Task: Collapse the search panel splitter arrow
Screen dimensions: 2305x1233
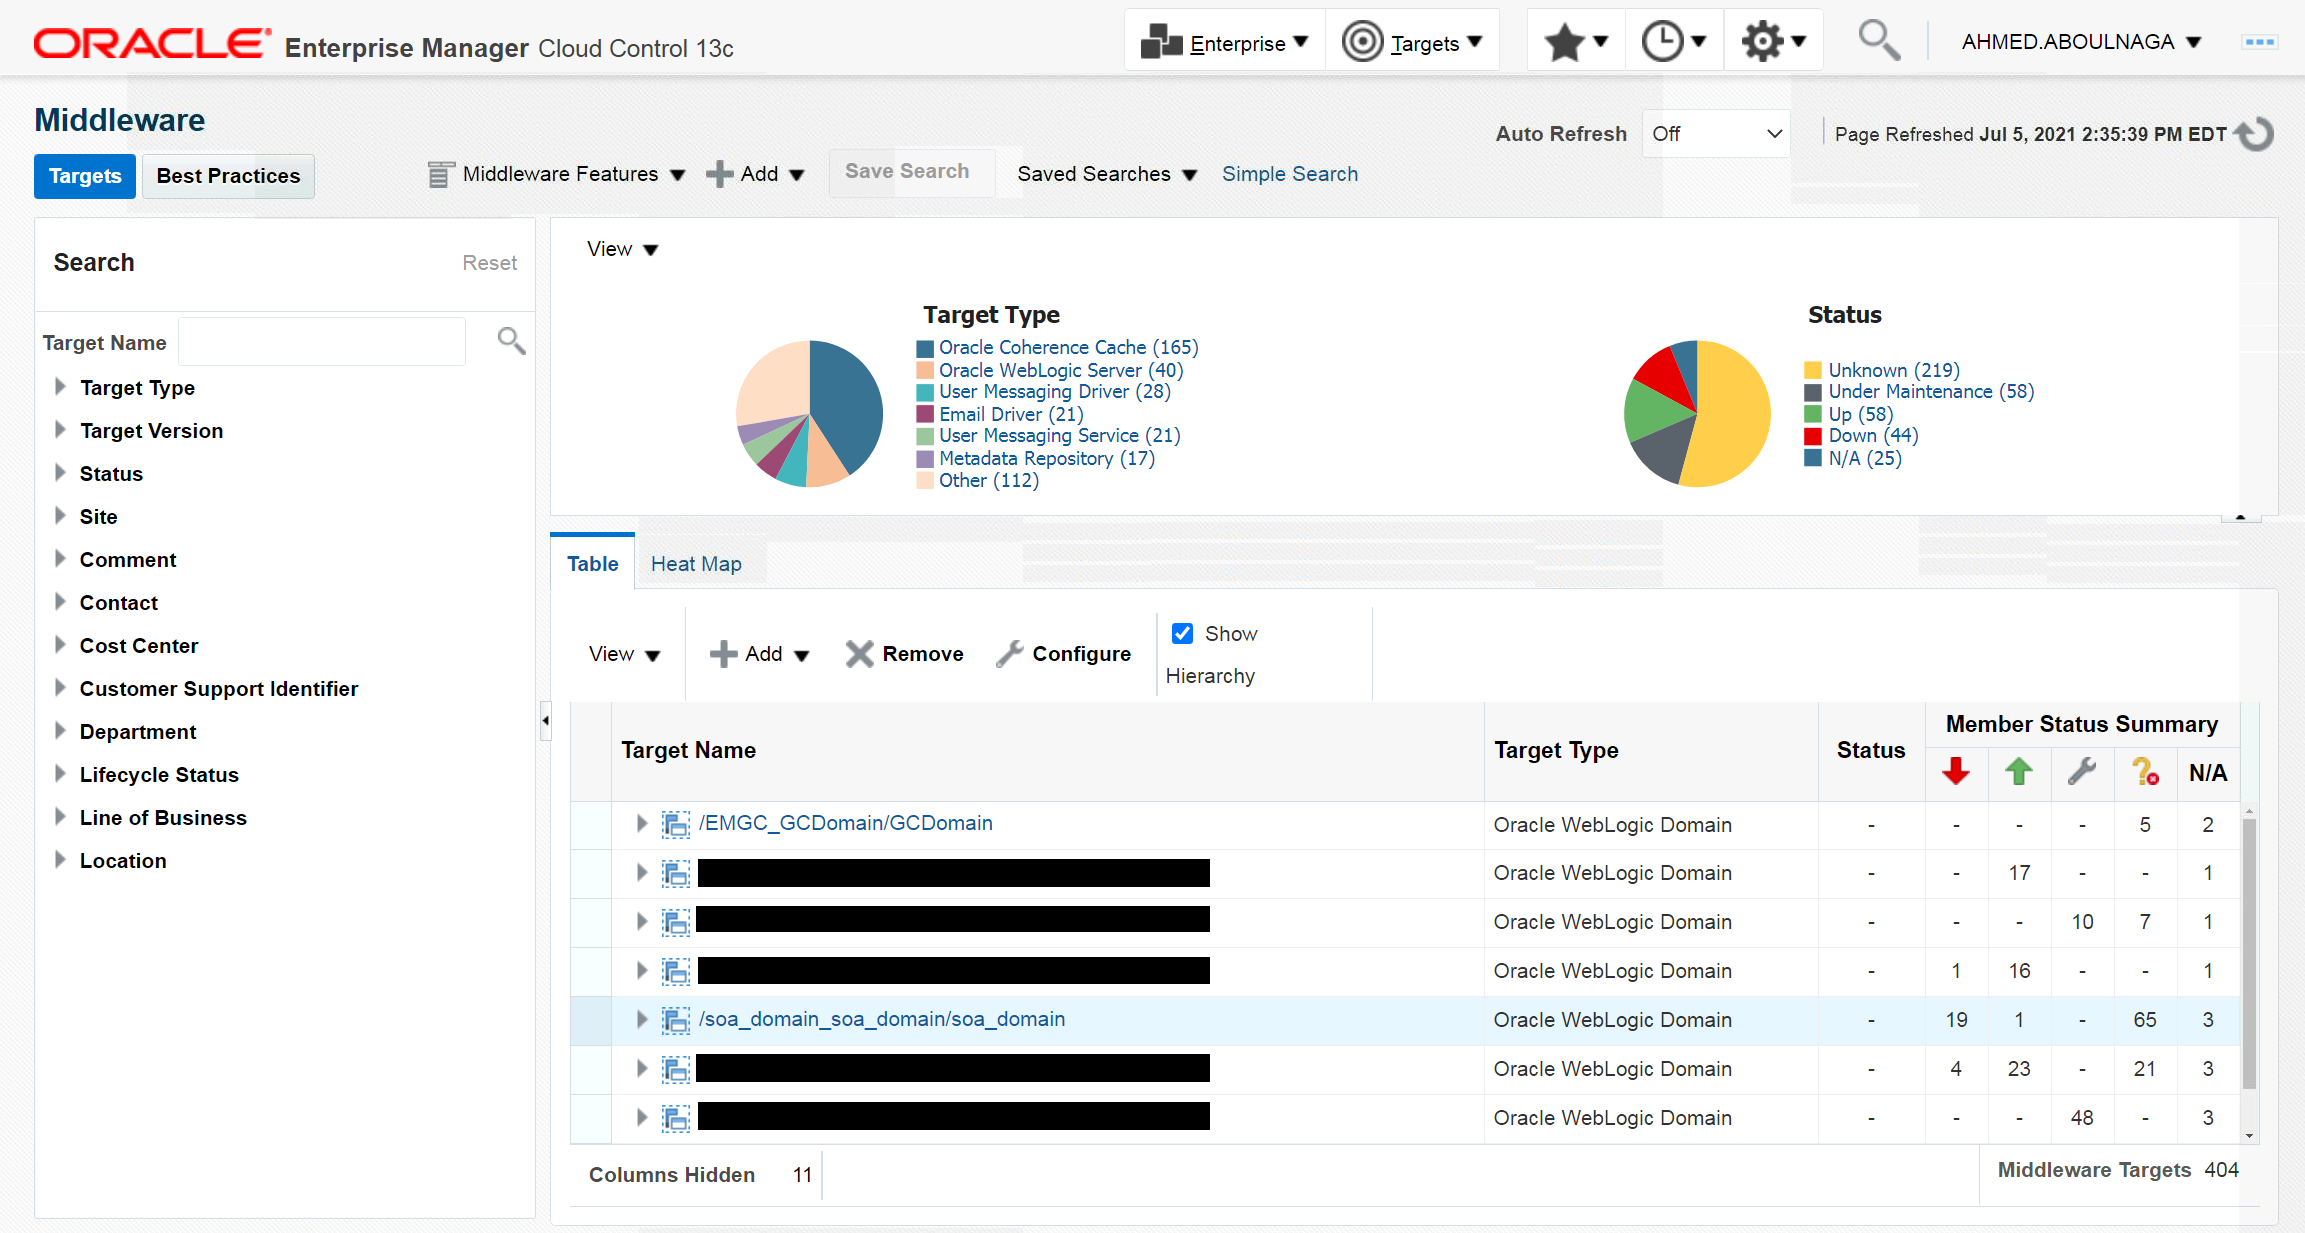Action: click(545, 721)
